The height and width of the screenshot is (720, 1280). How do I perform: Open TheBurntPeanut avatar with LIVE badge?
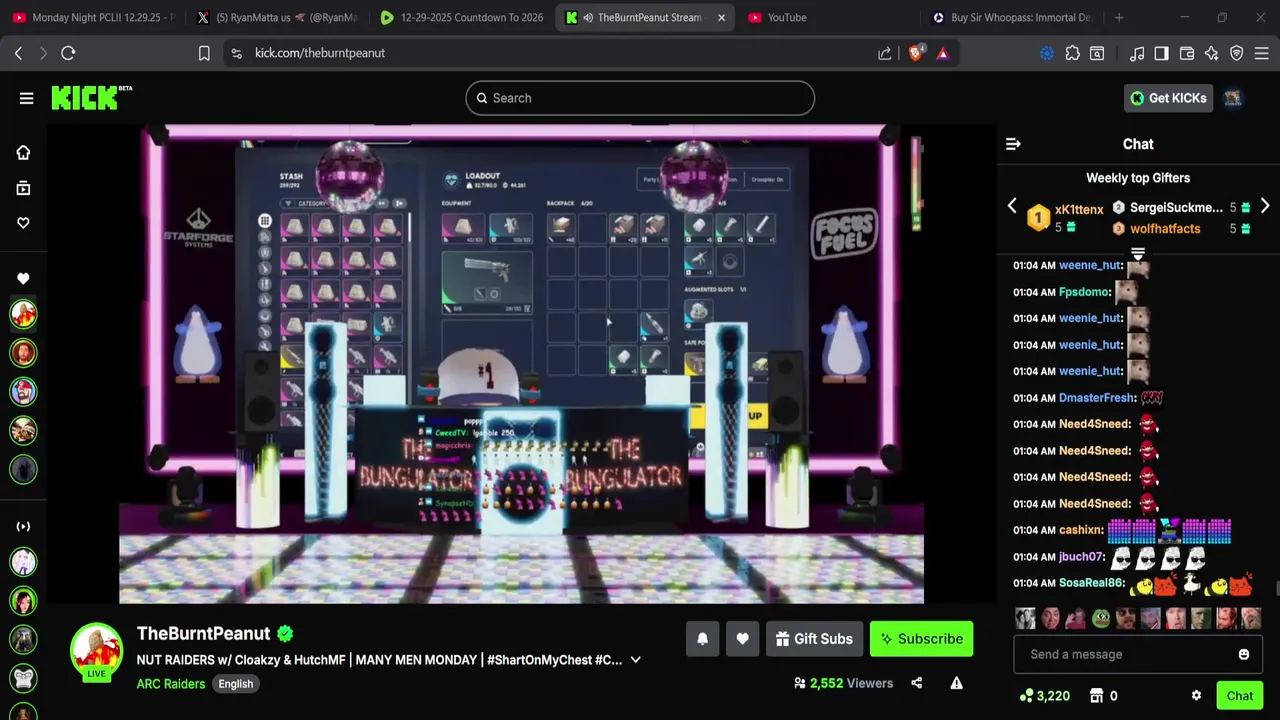96,653
